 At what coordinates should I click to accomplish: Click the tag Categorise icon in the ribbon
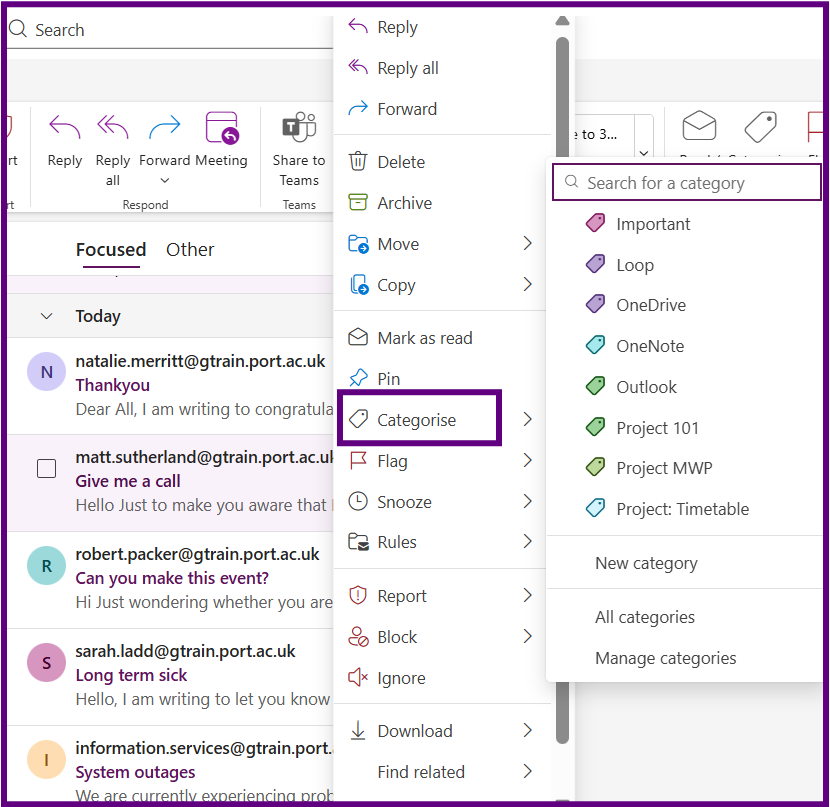(x=761, y=126)
